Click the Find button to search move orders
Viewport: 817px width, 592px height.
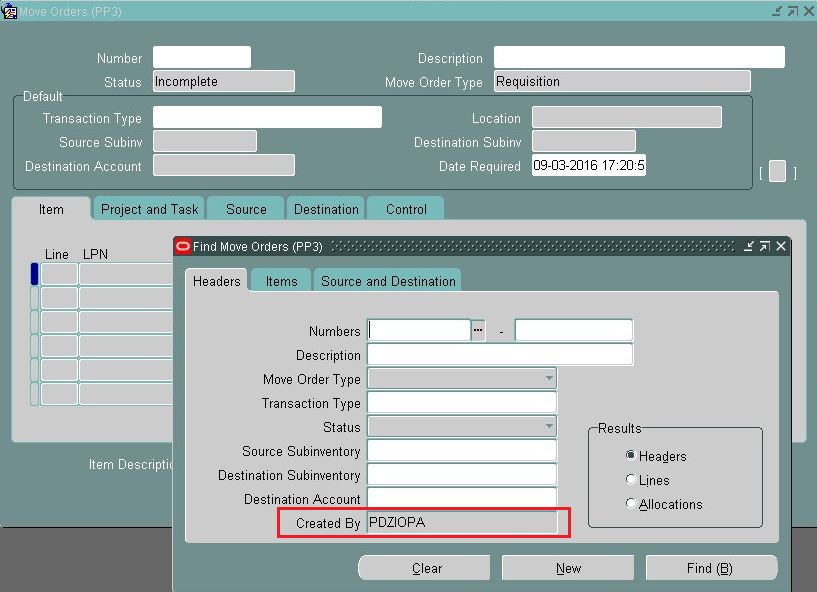pyautogui.click(x=711, y=567)
